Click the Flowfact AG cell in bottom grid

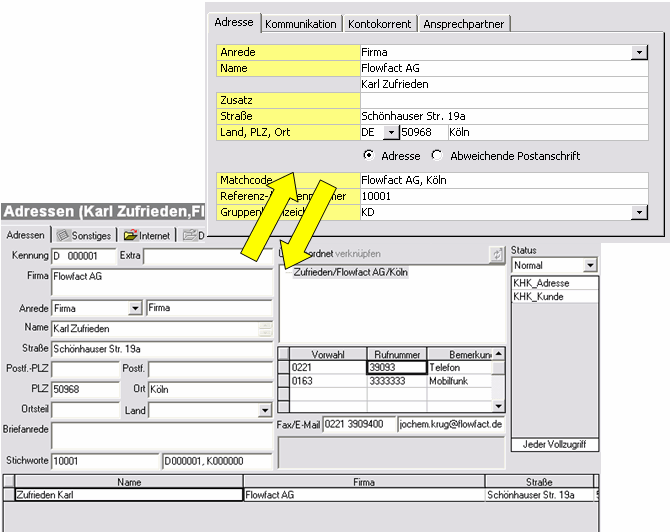(364, 495)
